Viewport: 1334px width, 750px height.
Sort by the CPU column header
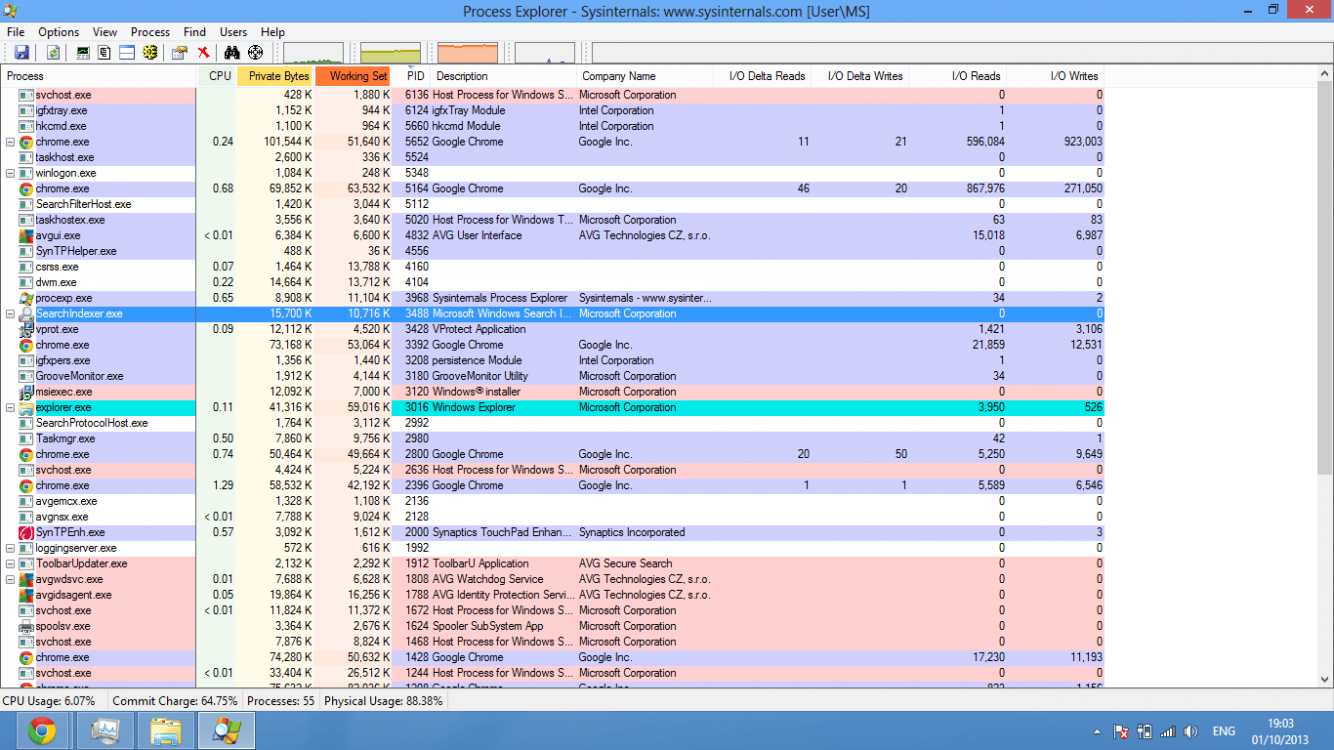[x=218, y=76]
